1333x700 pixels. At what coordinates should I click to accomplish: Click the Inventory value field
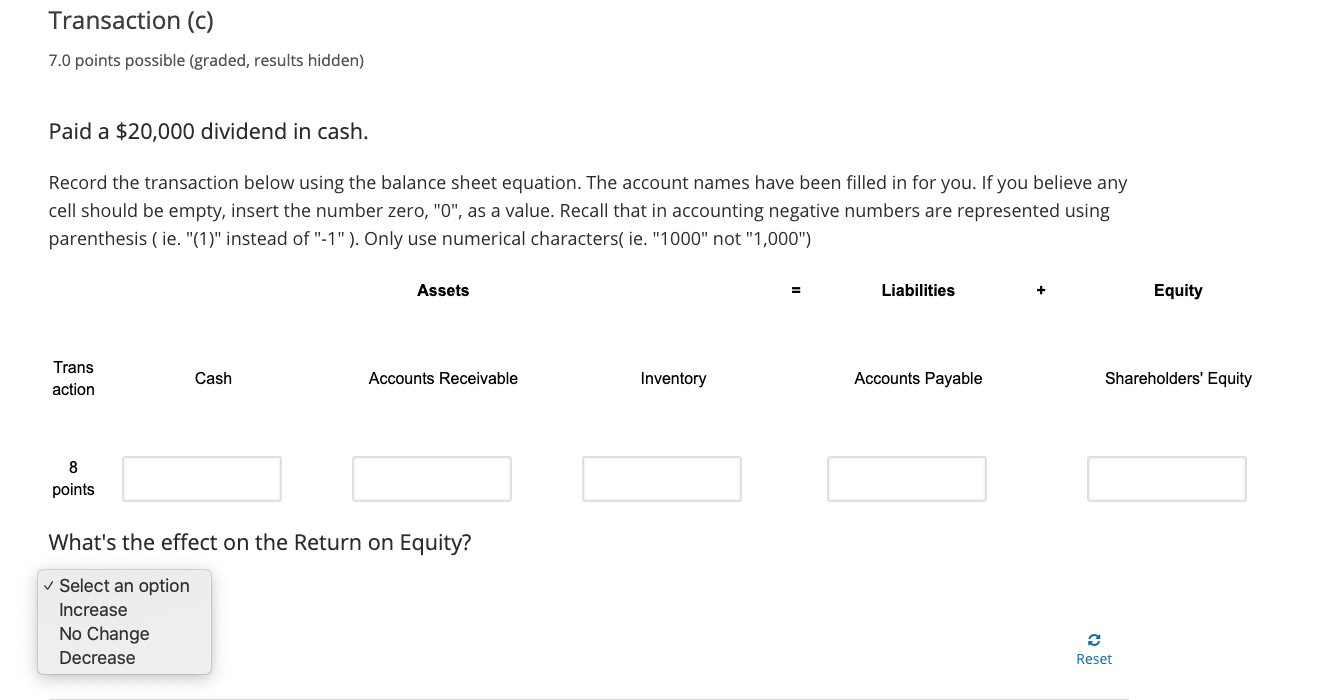click(x=661, y=478)
